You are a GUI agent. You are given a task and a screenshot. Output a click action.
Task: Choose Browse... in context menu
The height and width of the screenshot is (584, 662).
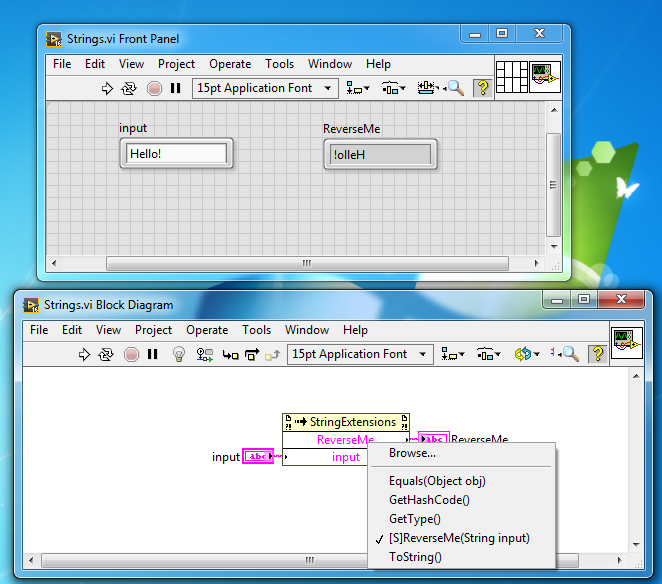461,453
